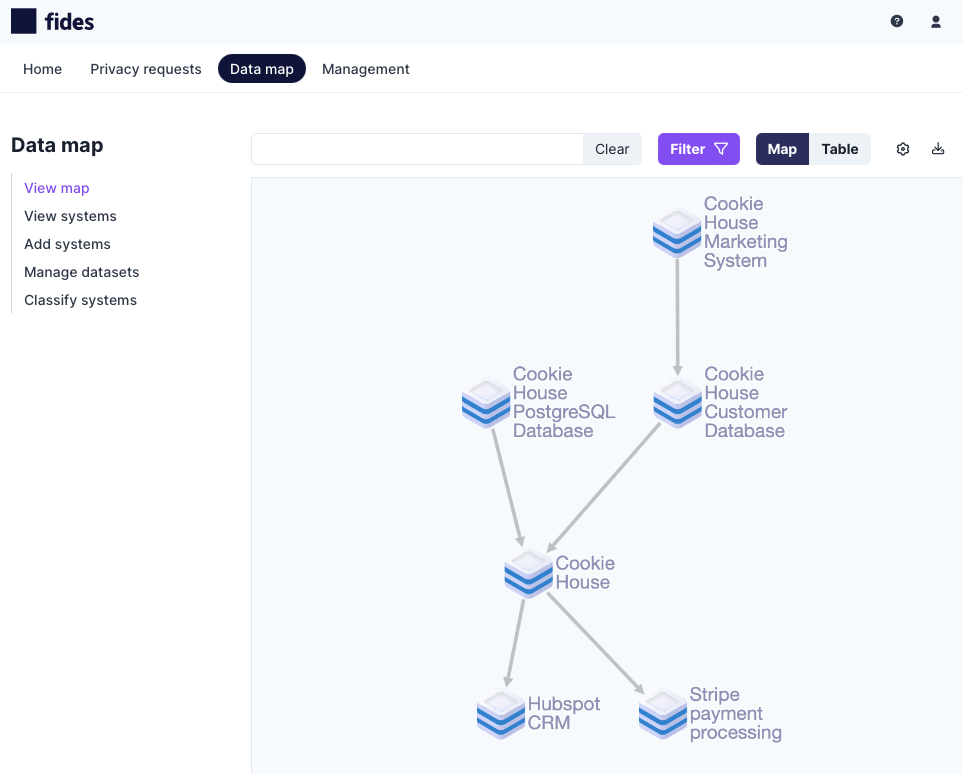Switch to Map view
The height and width of the screenshot is (774, 963).
click(x=782, y=149)
